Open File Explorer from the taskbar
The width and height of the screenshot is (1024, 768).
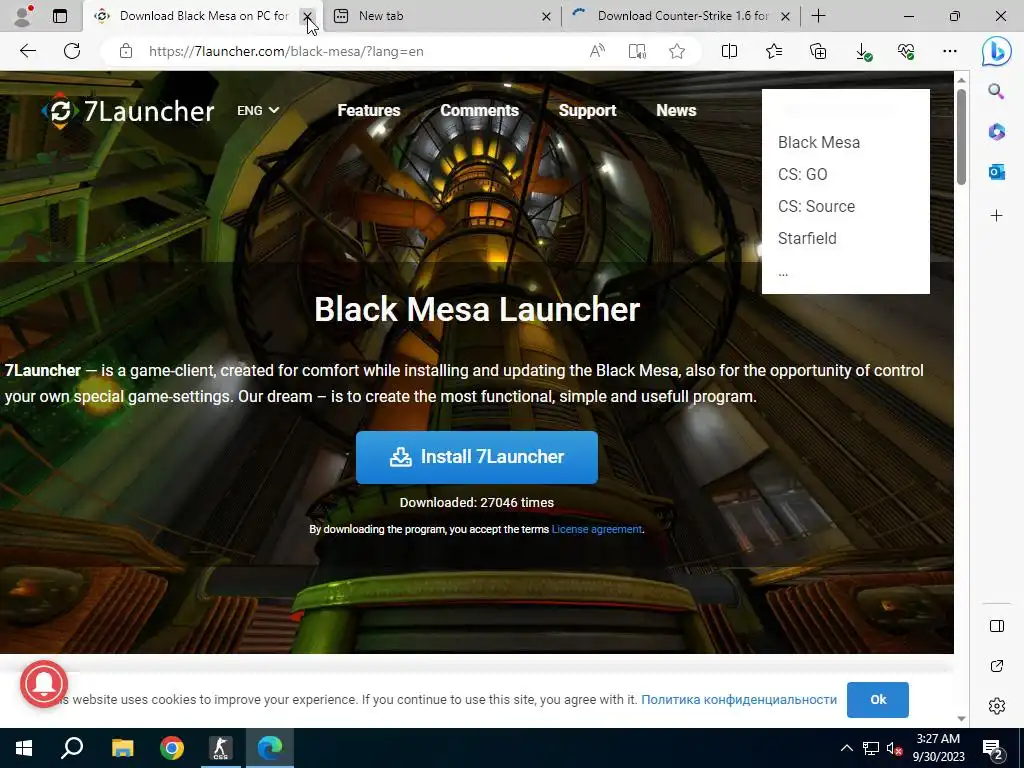click(122, 748)
